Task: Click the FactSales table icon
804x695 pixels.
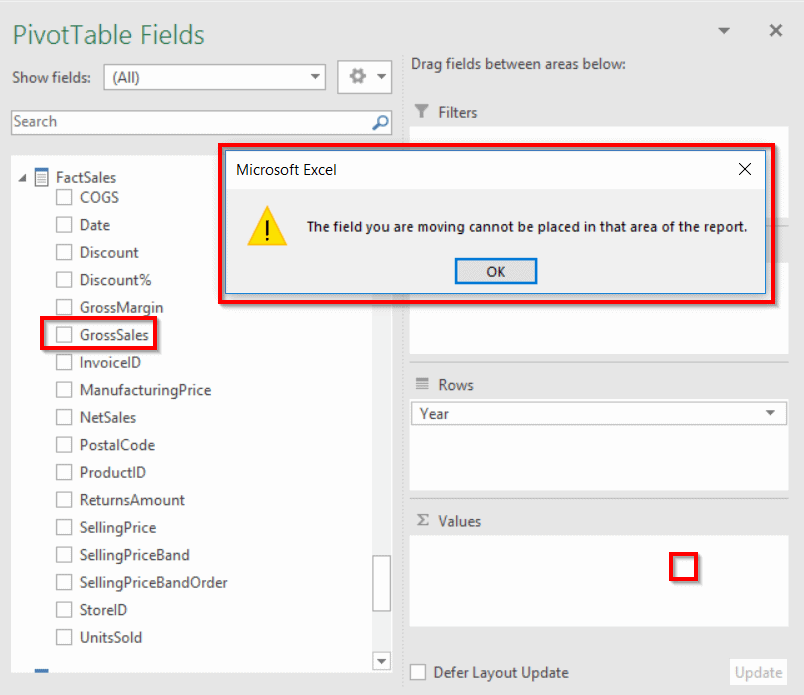Action: pyautogui.click(x=41, y=177)
